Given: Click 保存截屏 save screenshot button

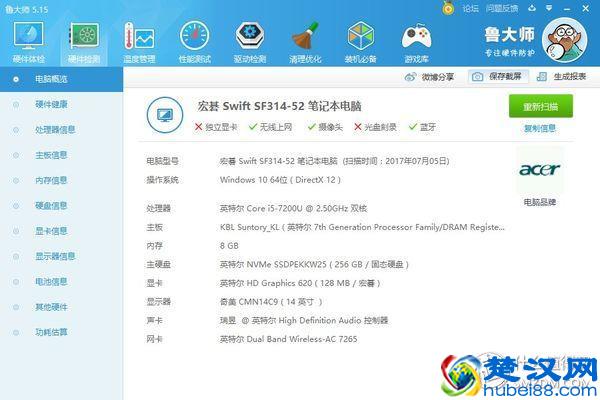Looking at the screenshot, I should click(x=497, y=77).
